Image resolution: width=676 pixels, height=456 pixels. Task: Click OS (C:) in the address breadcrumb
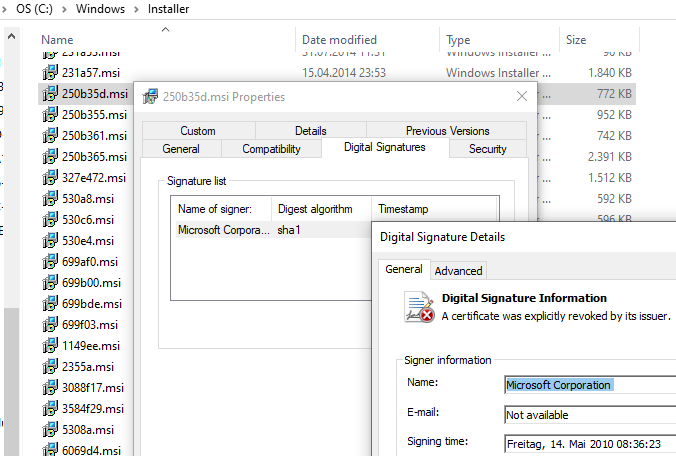coord(34,9)
